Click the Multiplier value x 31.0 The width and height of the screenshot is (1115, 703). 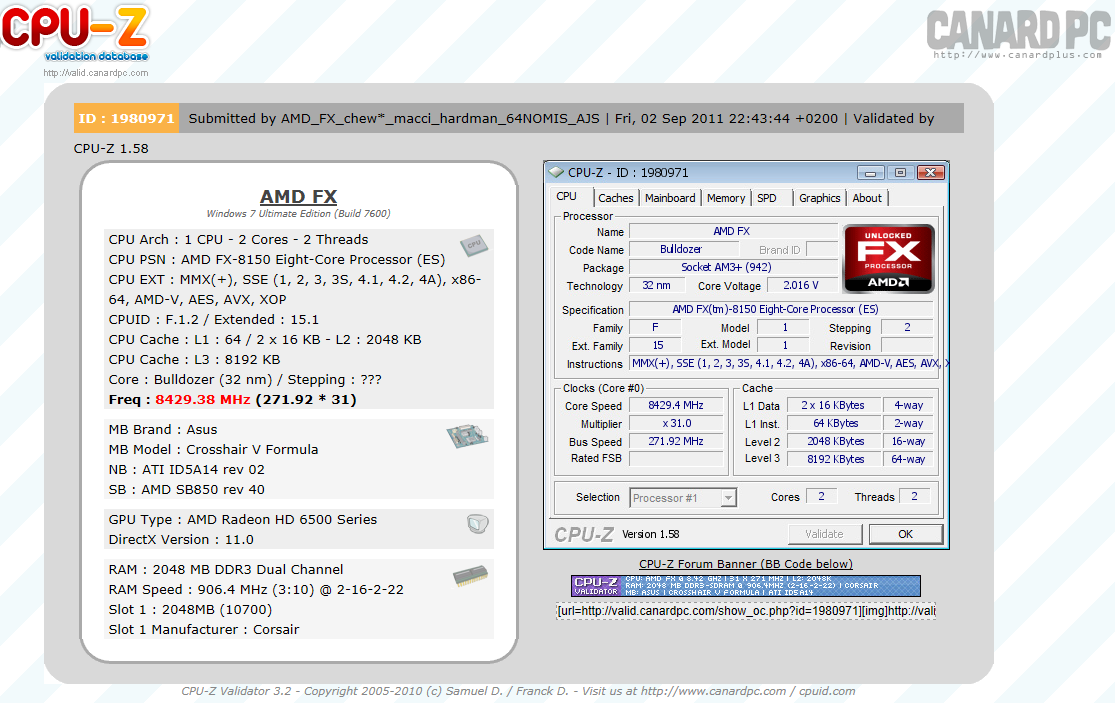[x=676, y=423]
